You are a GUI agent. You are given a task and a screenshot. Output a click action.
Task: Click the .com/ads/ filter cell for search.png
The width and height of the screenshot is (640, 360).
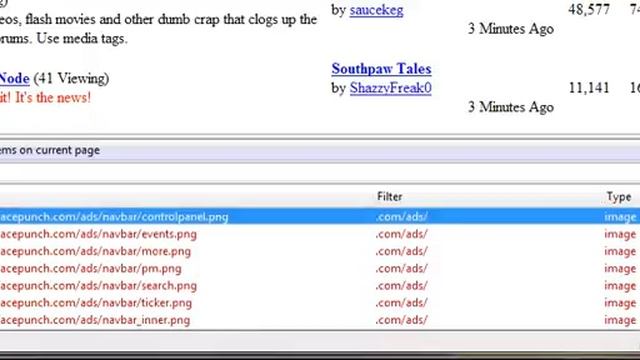(402, 286)
